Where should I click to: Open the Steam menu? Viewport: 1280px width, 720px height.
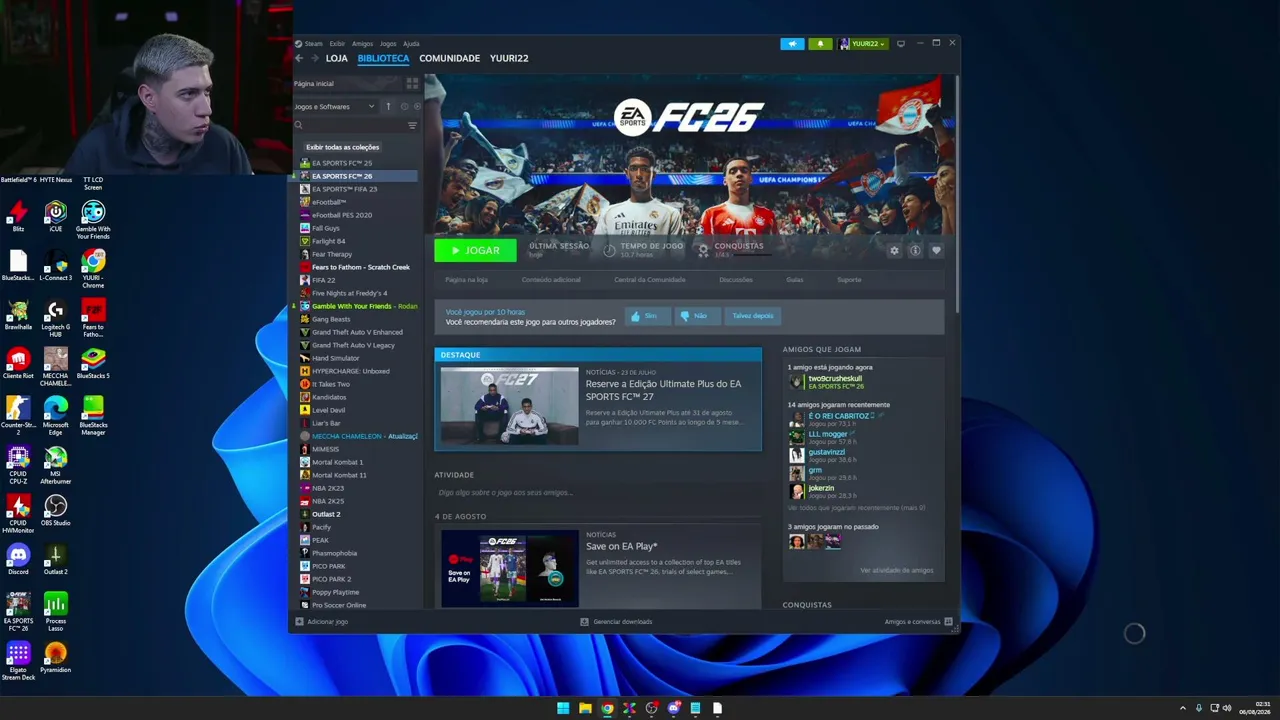point(313,44)
